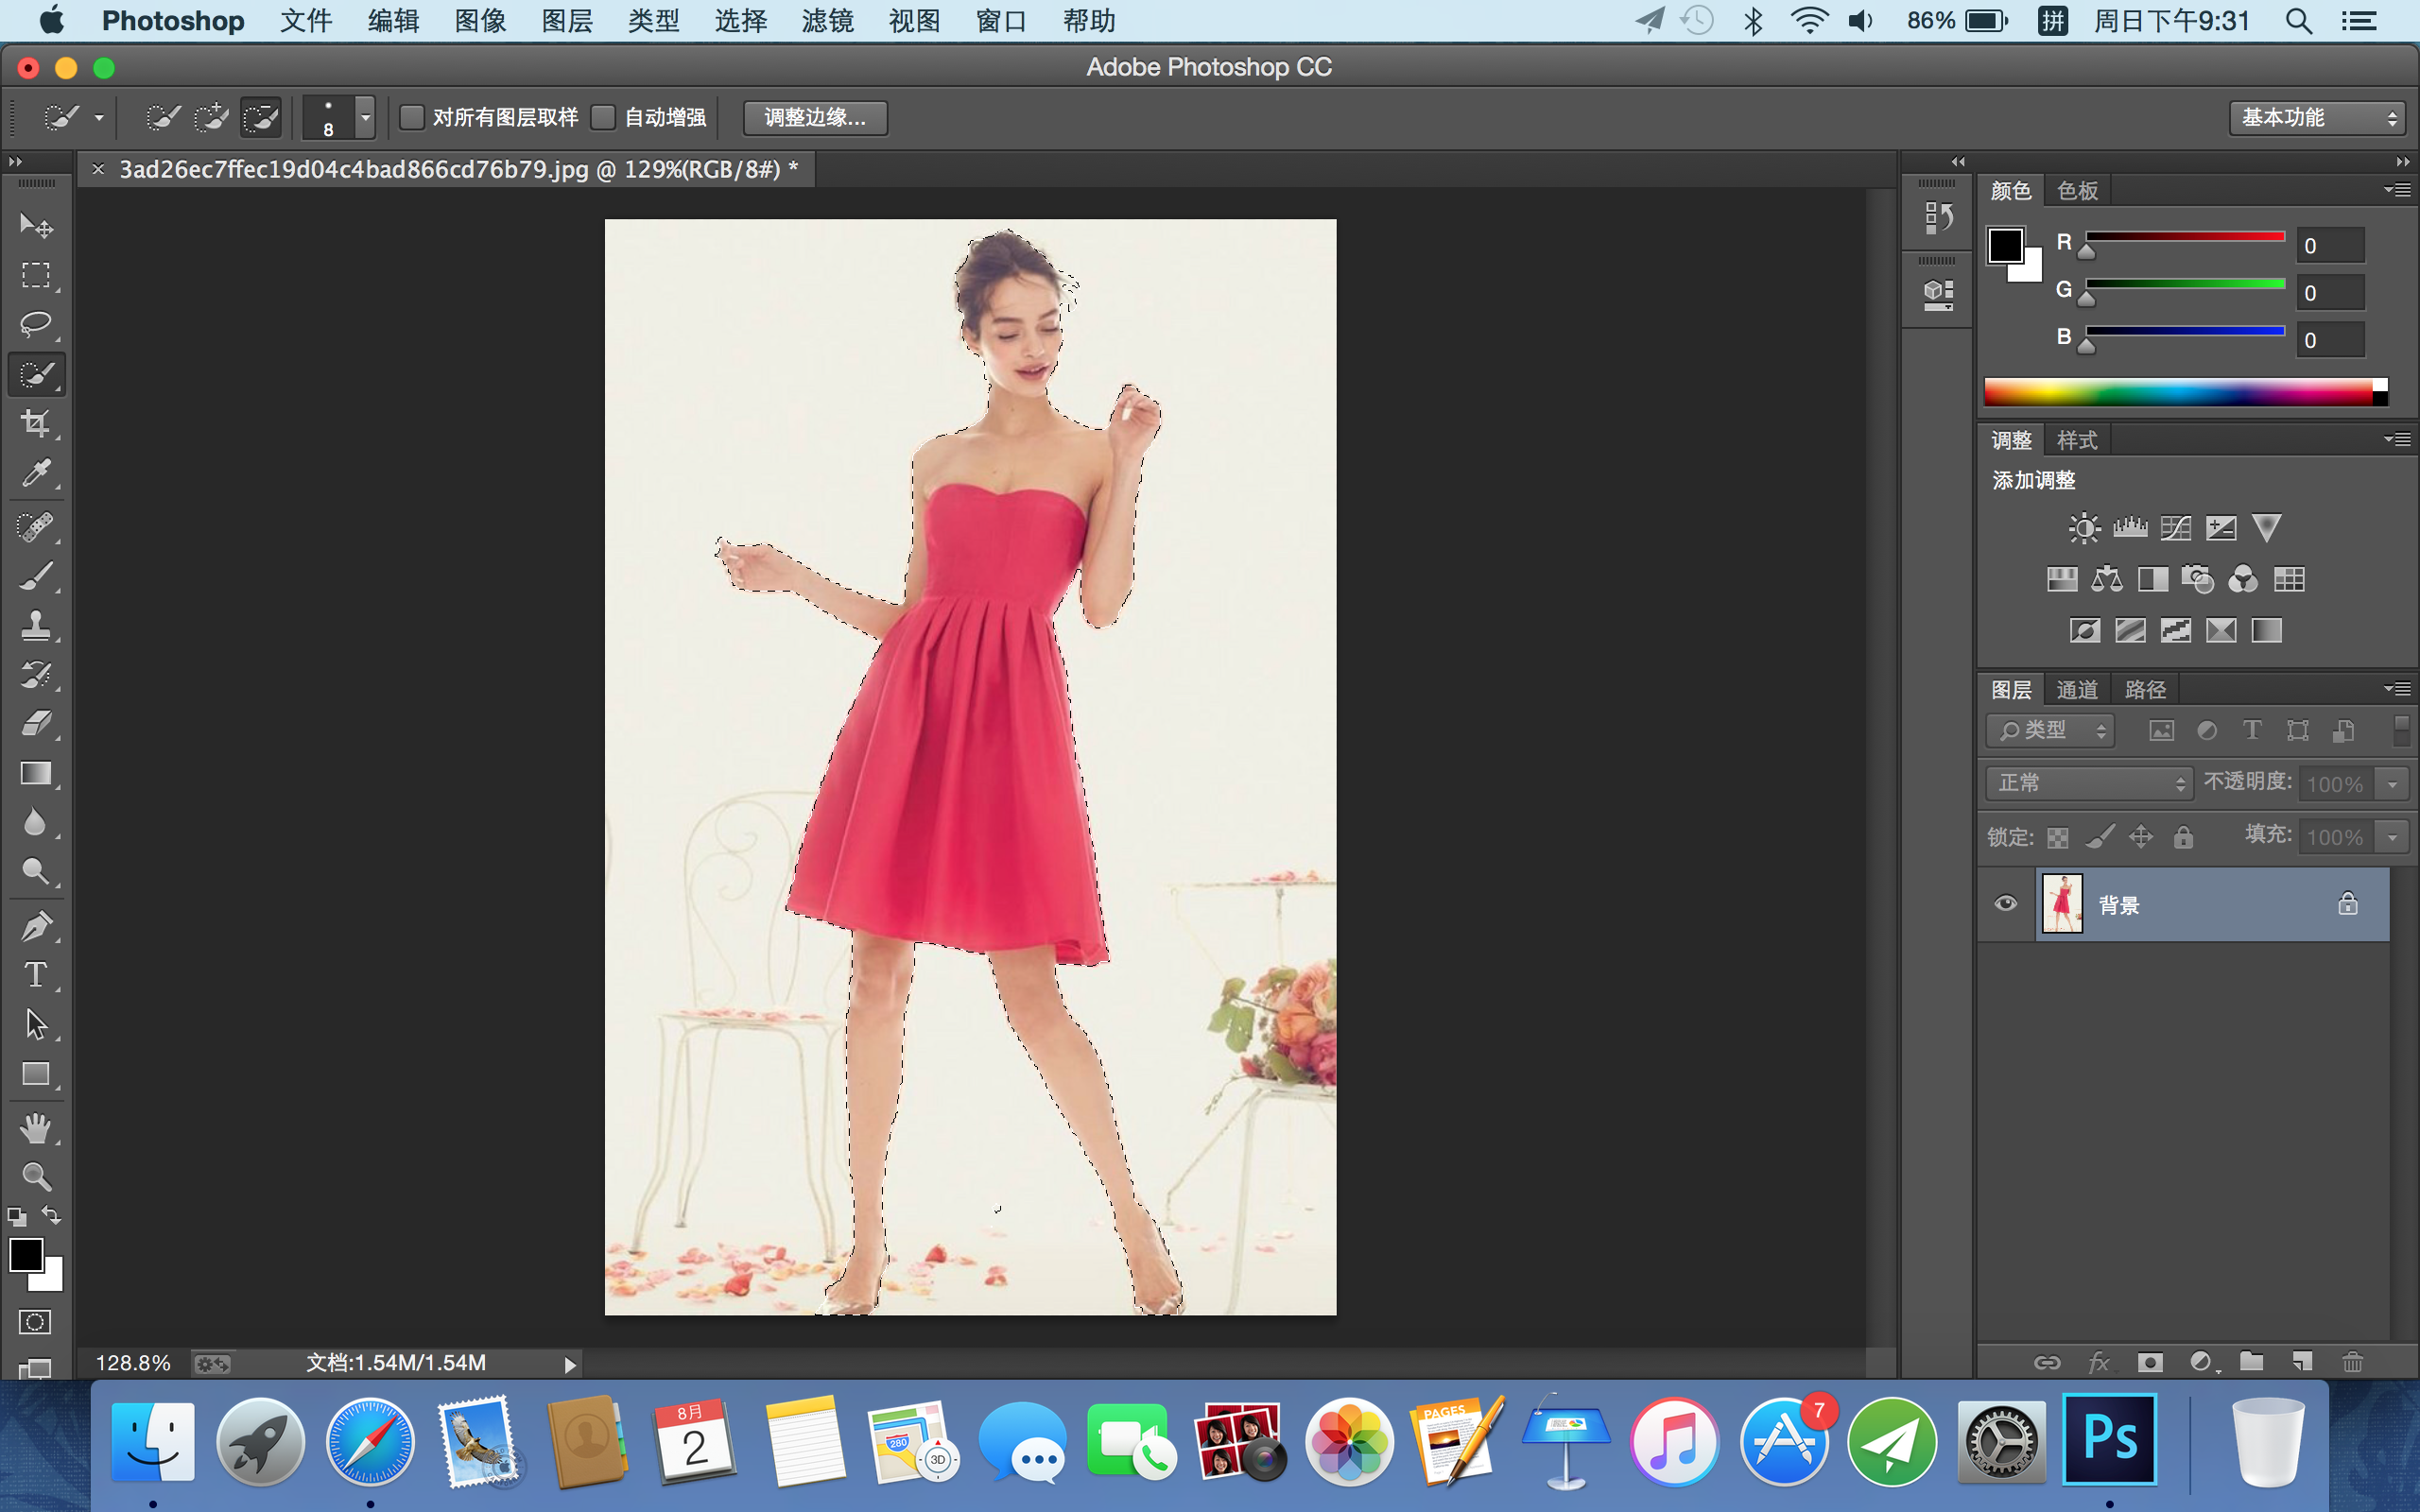This screenshot has width=2420, height=1512.
Task: Toggle Quick Mask mode
Action: coord(35,1322)
